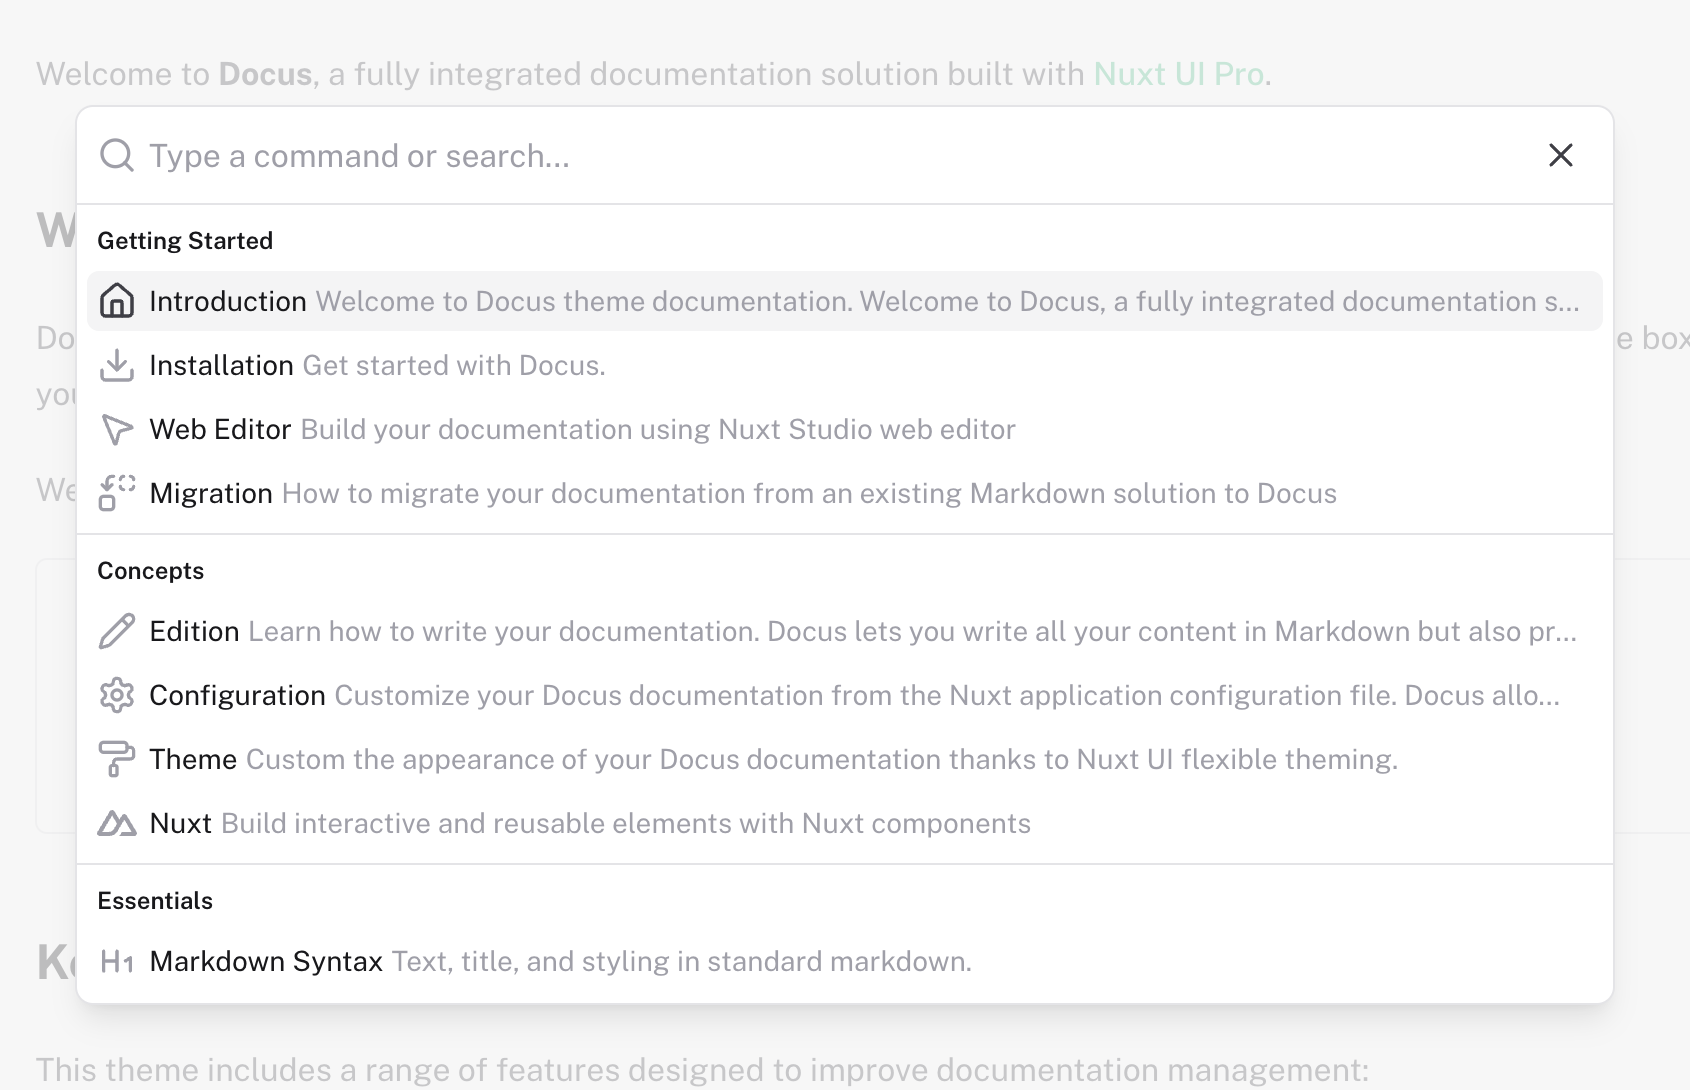1690x1090 pixels.
Task: Select the Configuration entry under Concepts
Action: coord(237,695)
